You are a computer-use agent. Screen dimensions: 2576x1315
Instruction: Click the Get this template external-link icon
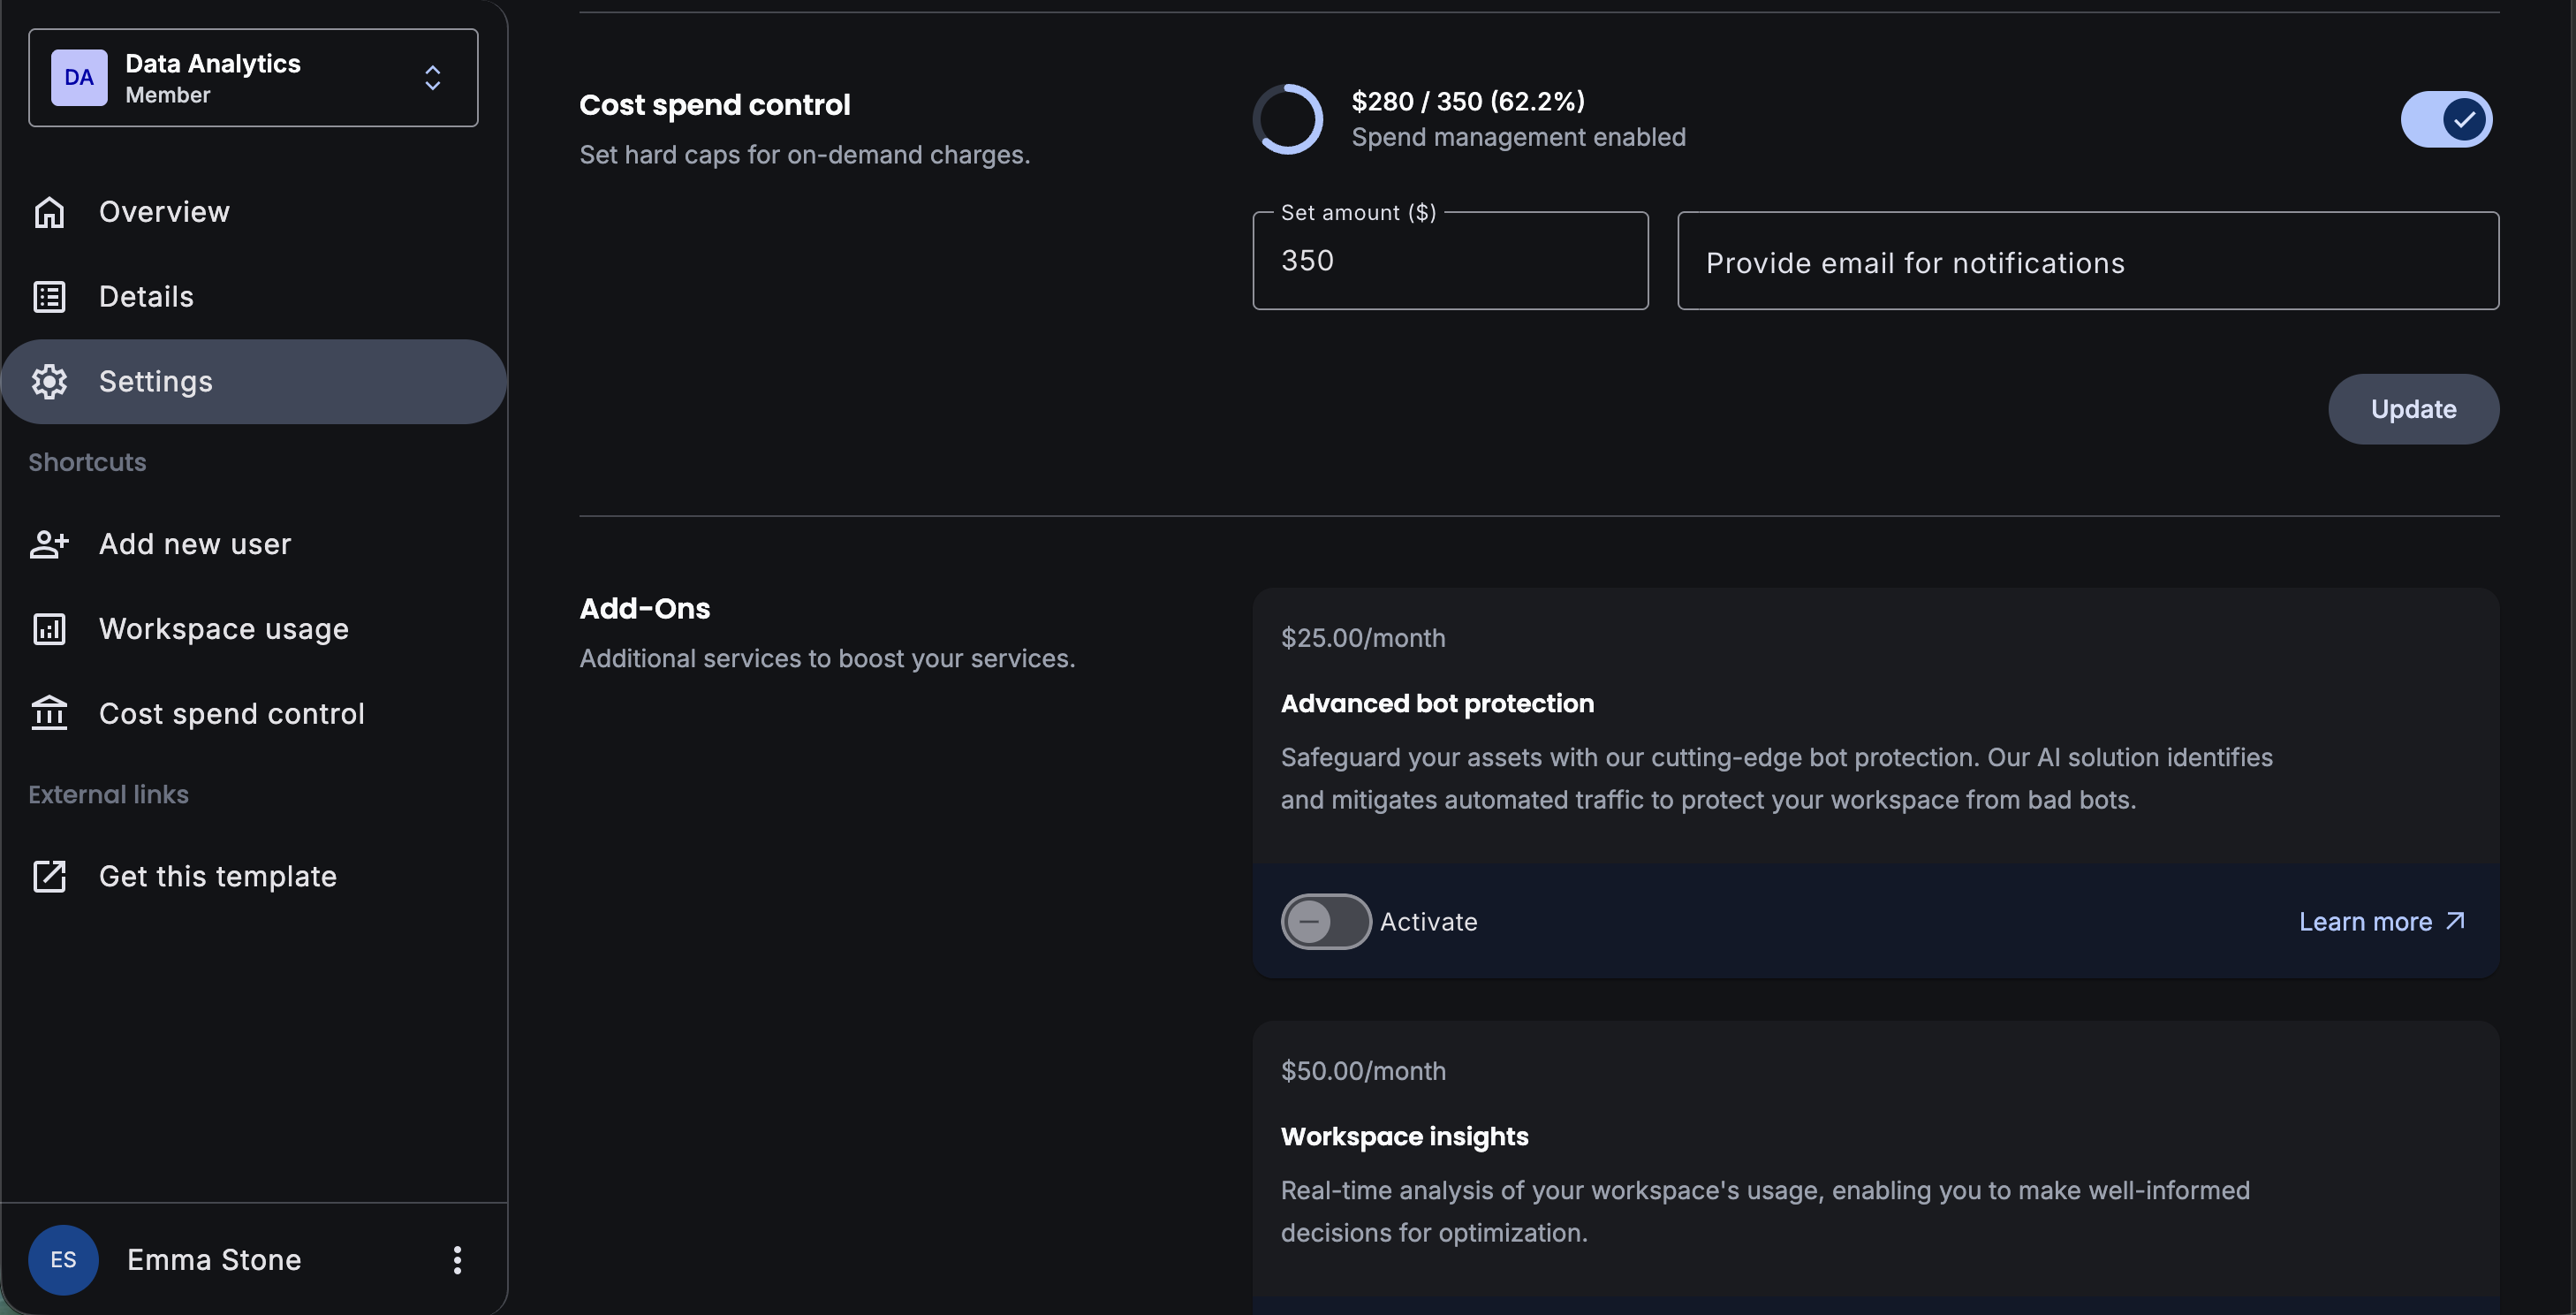pyautogui.click(x=49, y=876)
